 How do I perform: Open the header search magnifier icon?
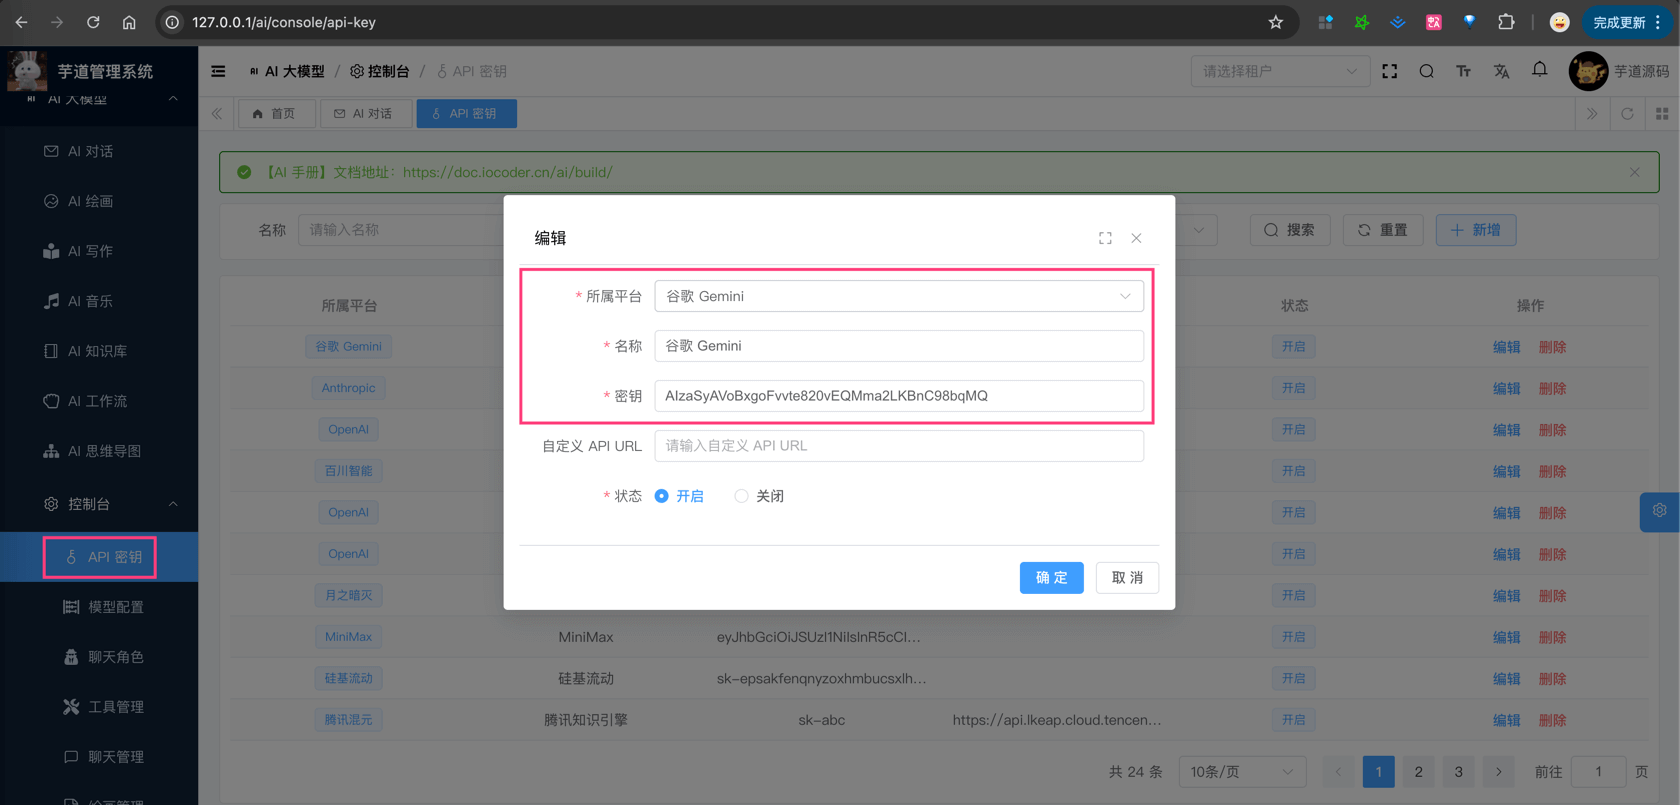[x=1426, y=71]
